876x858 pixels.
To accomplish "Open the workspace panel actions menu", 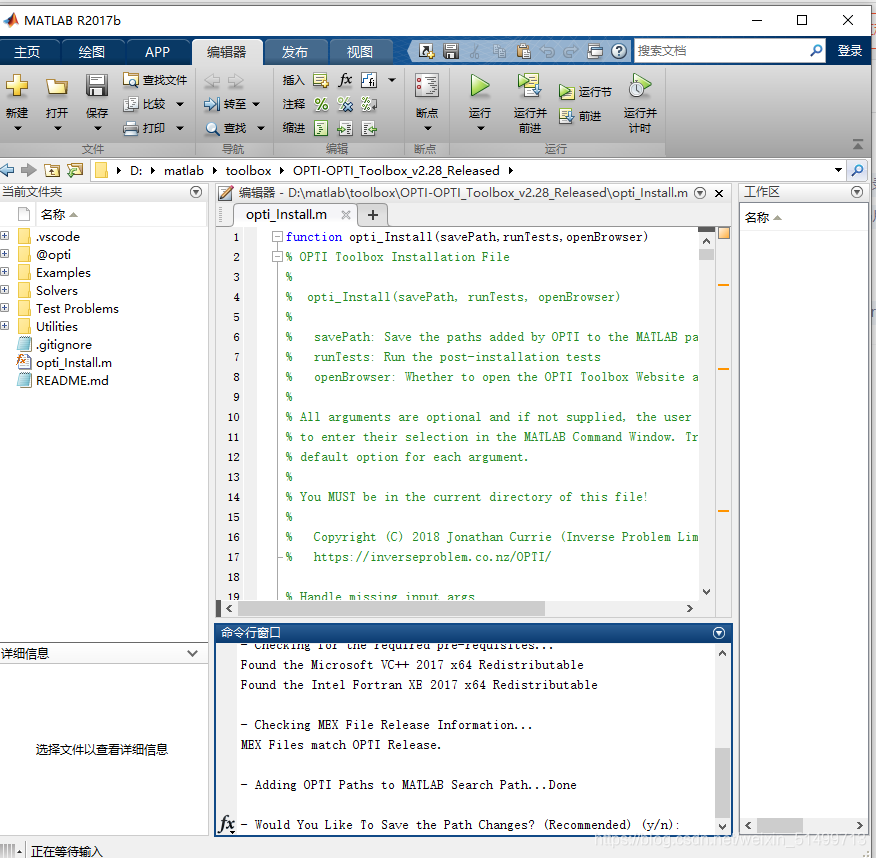I will [857, 192].
